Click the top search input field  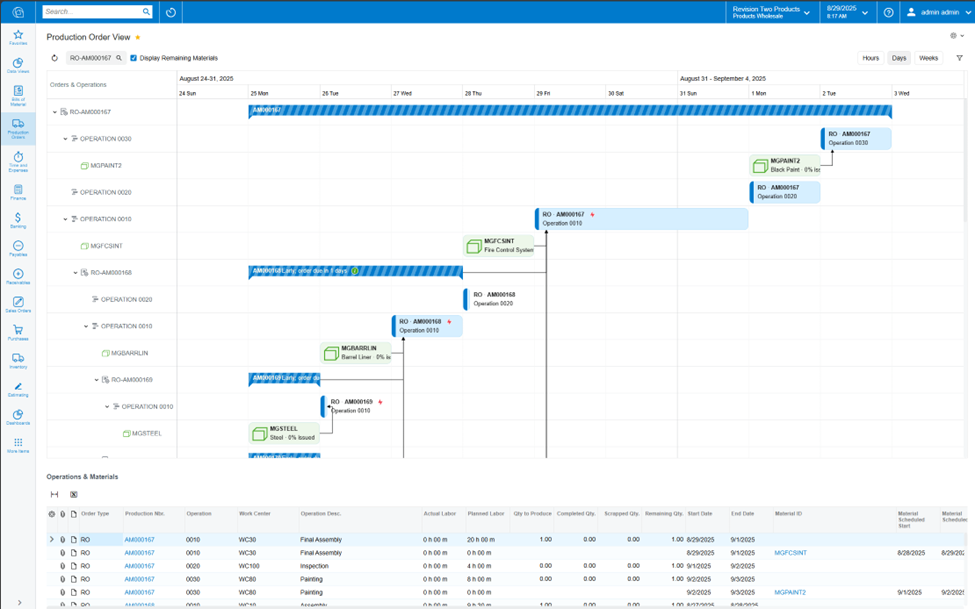[90, 12]
